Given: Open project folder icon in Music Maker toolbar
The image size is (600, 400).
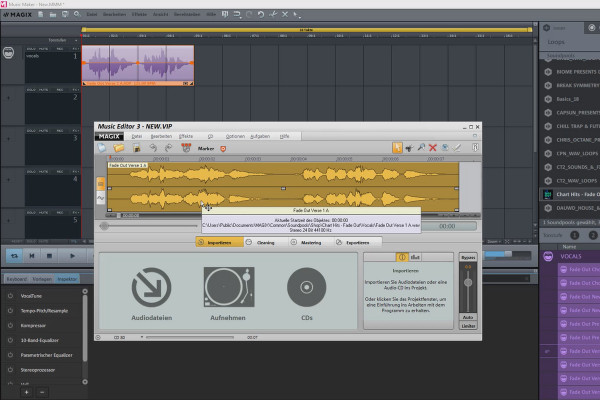Looking at the screenshot, I should tap(53, 15).
